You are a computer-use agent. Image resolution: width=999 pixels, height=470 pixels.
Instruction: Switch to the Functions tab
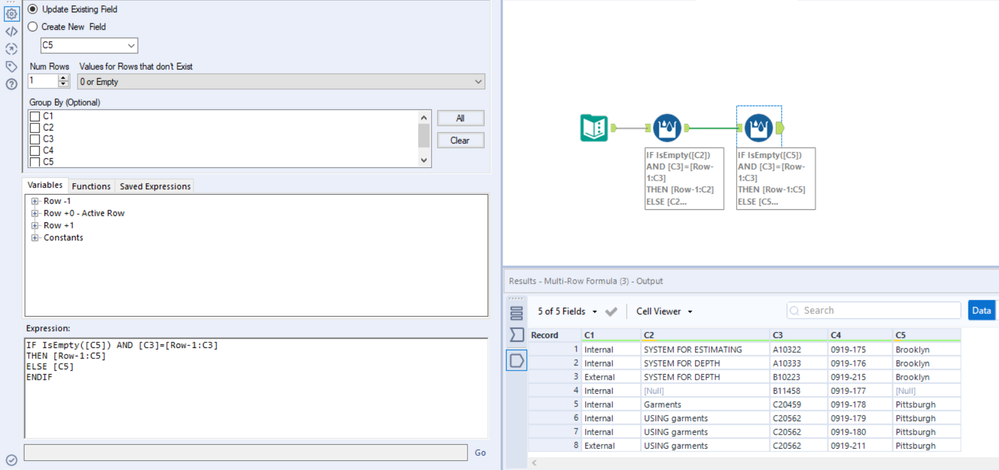pyautogui.click(x=91, y=186)
